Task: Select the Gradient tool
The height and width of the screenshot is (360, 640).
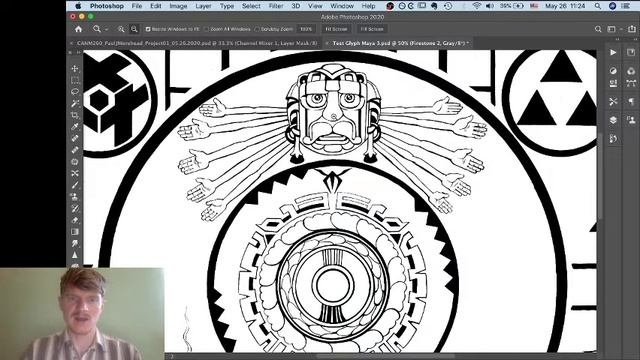Action: click(x=75, y=231)
